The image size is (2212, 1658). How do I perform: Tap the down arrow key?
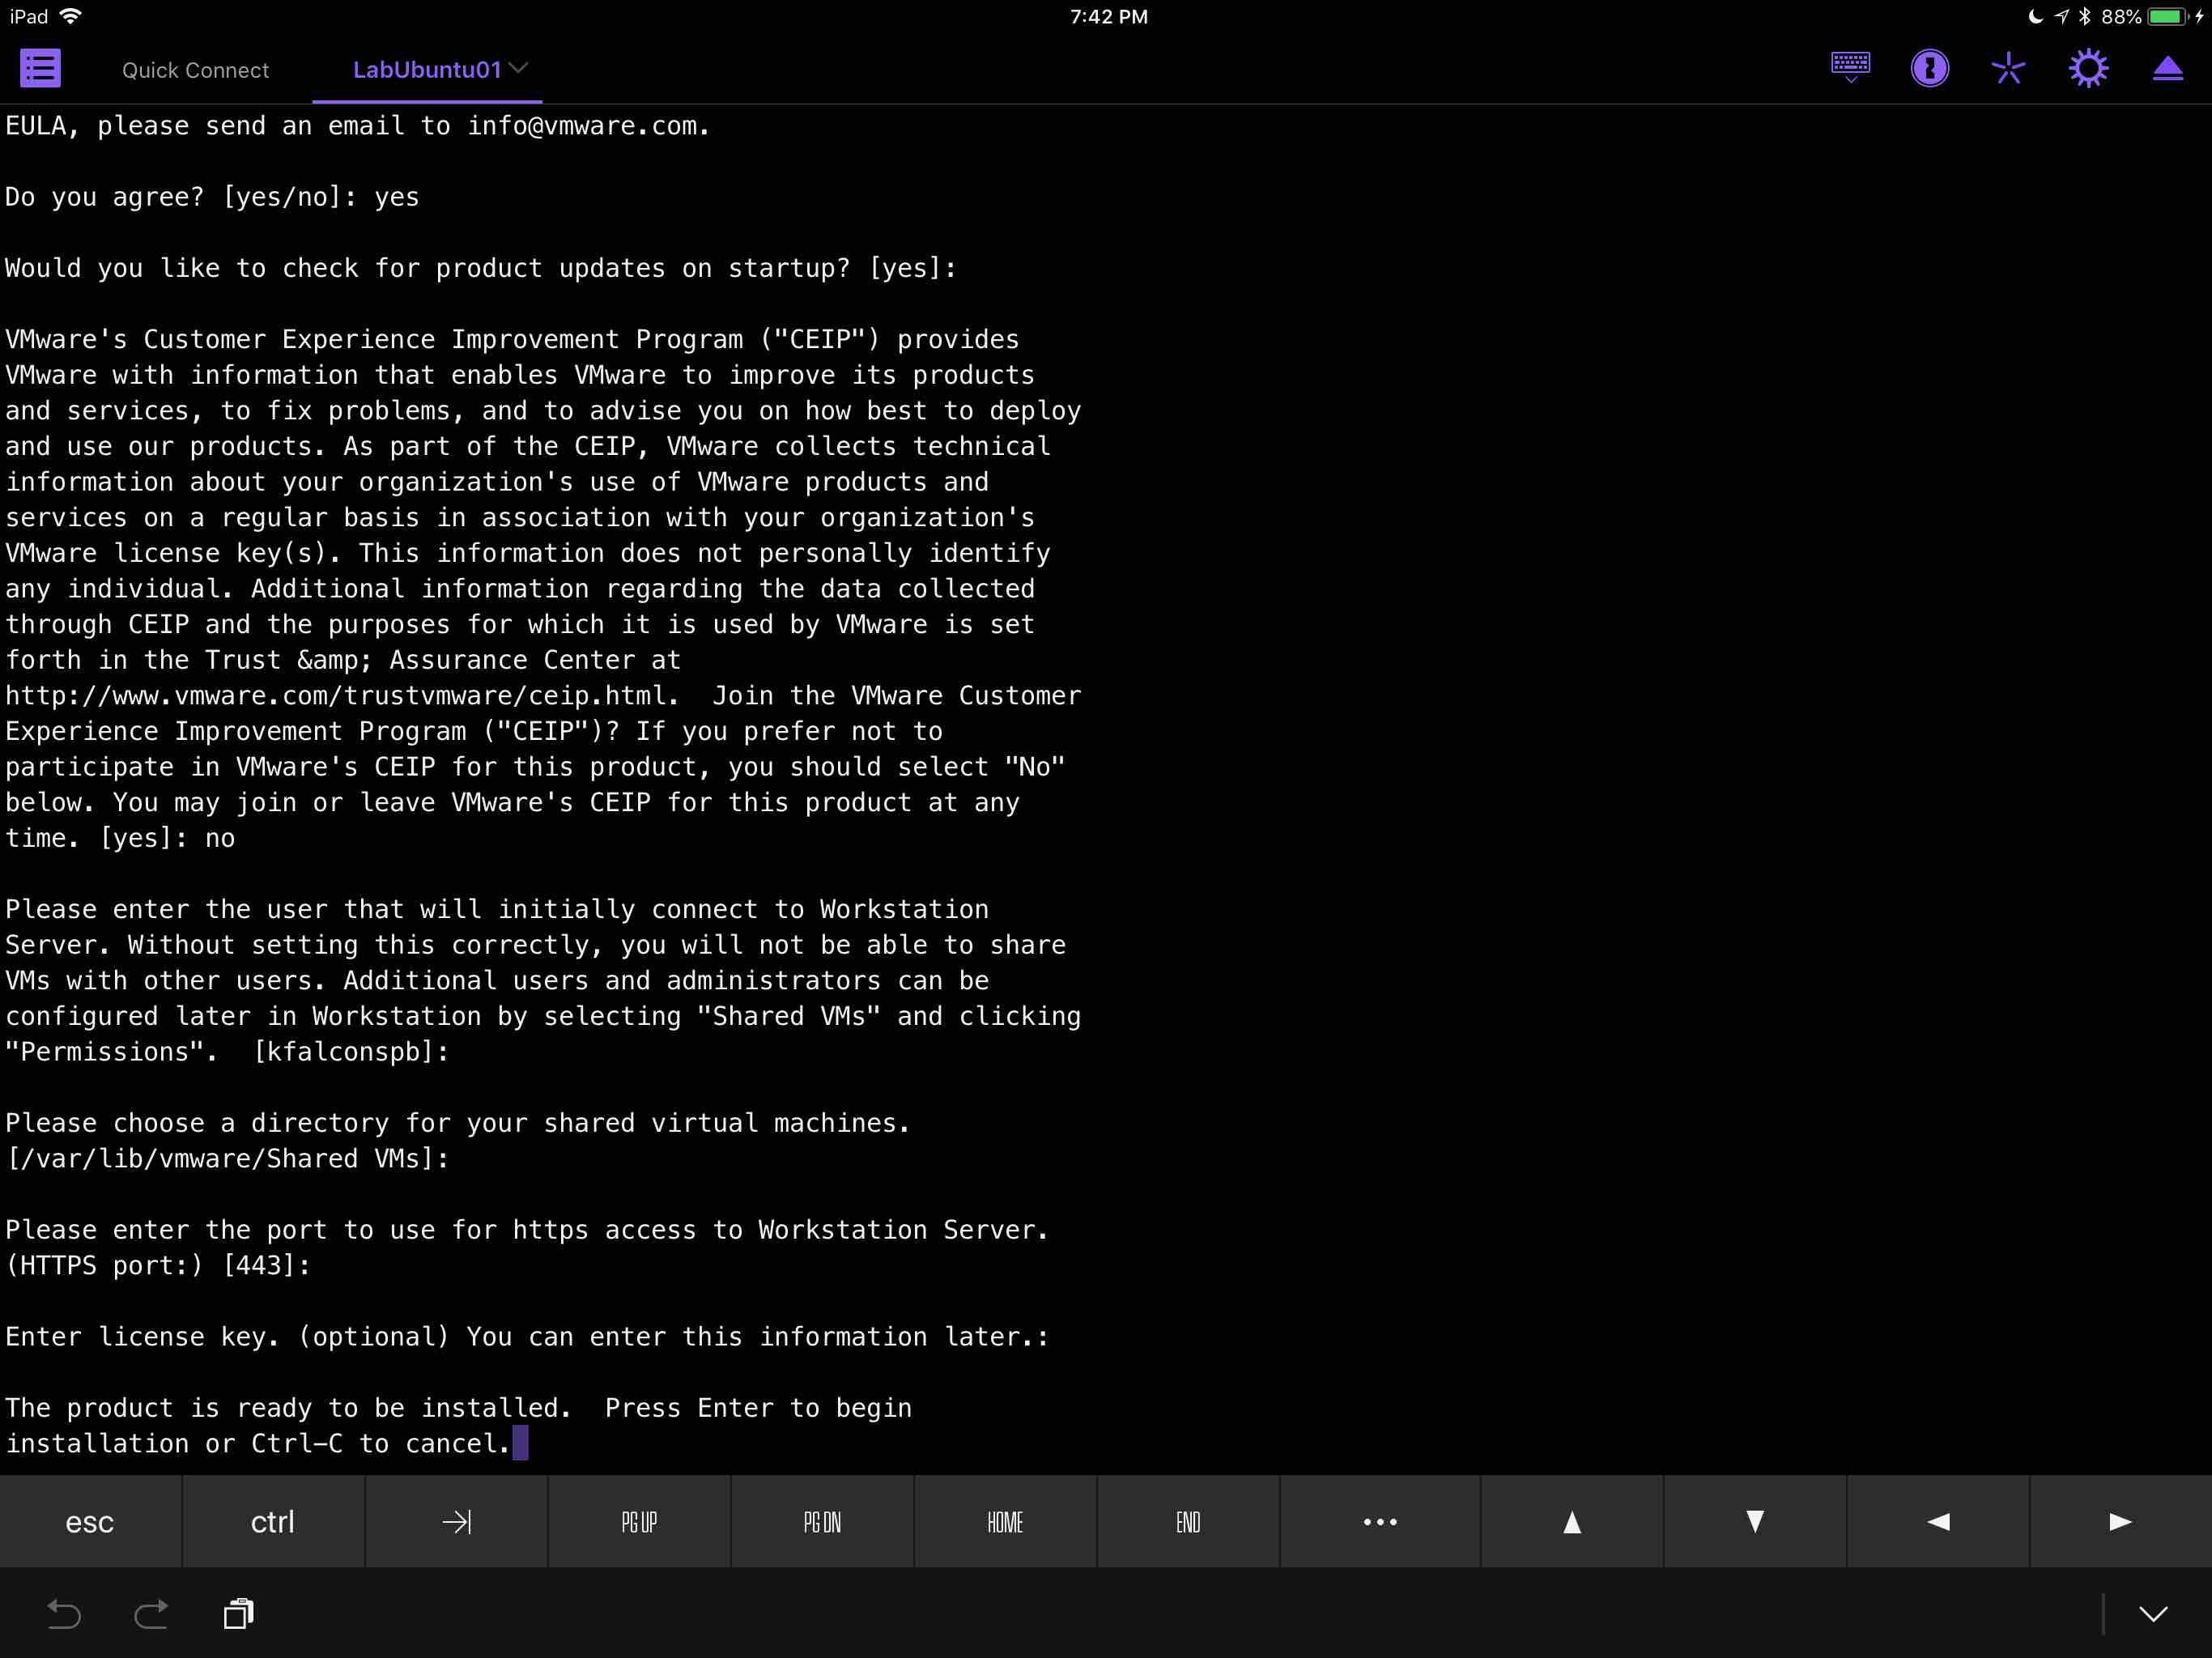[x=1755, y=1521]
